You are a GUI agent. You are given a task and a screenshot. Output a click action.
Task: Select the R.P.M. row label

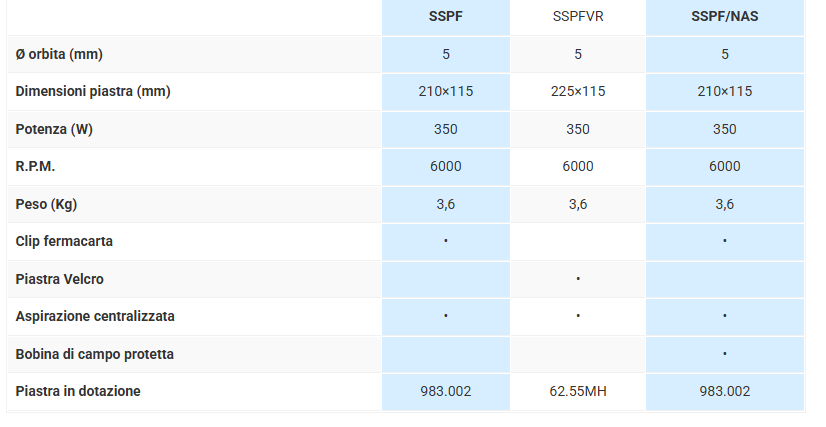[x=35, y=166]
